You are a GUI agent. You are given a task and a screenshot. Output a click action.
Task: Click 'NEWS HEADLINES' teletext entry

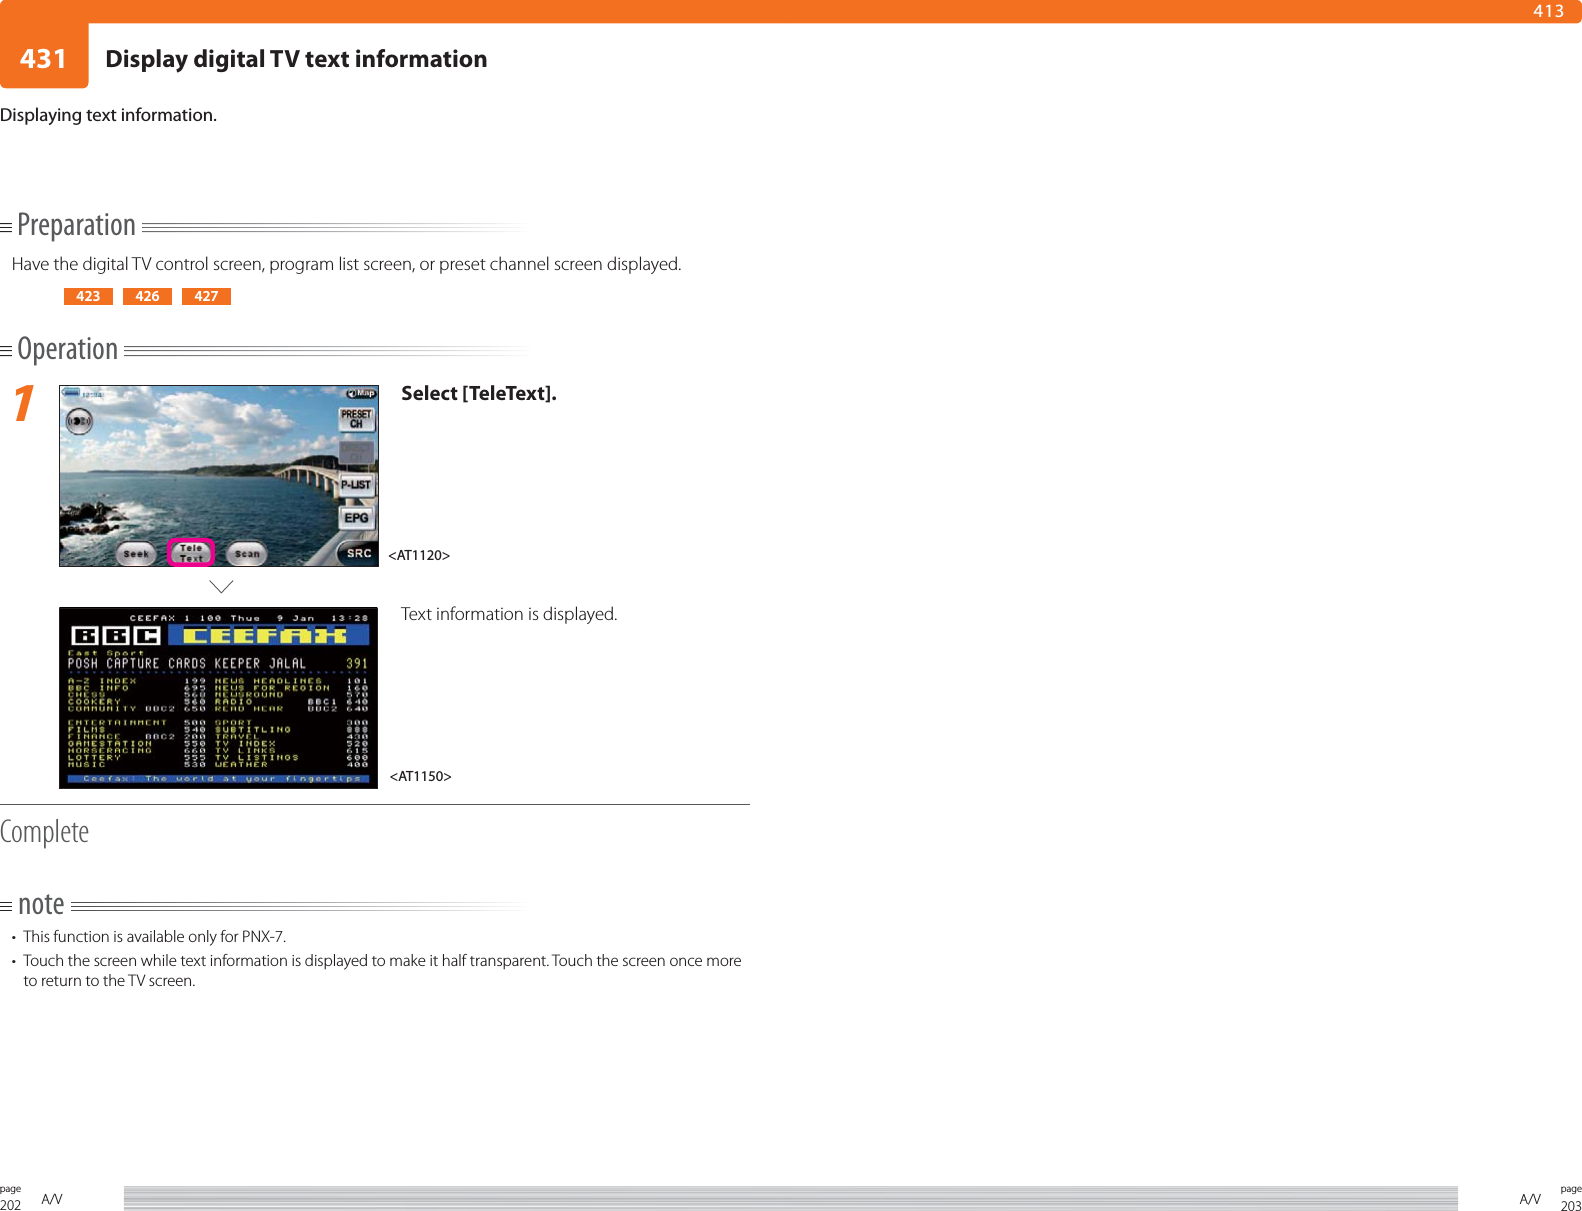point(268,681)
